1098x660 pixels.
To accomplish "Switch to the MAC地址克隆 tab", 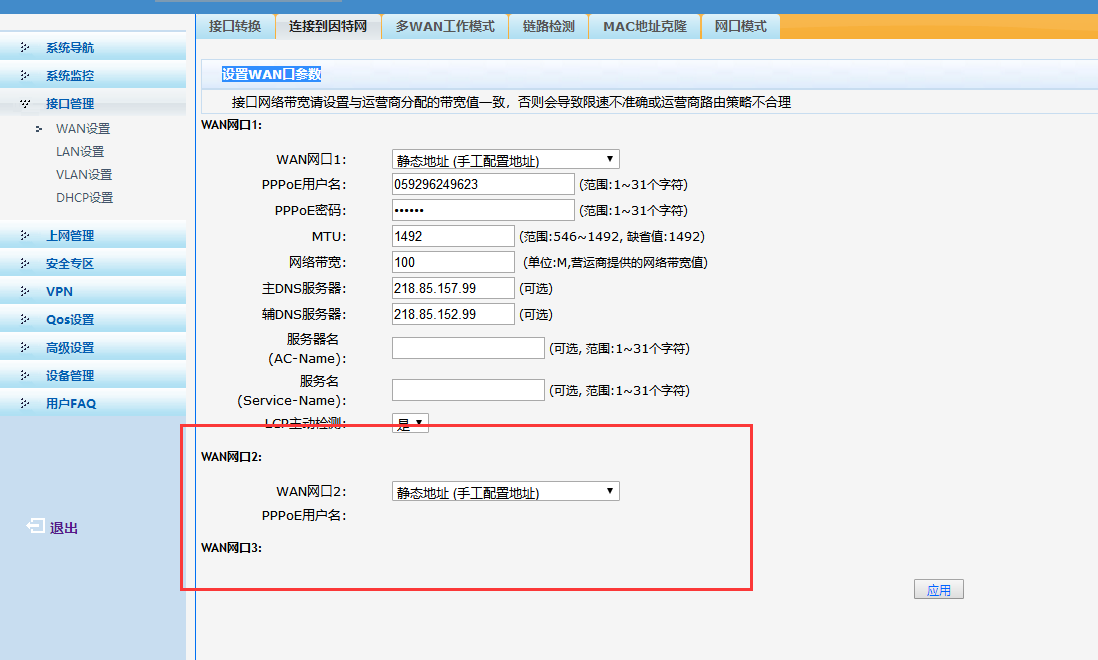I will [645, 27].
